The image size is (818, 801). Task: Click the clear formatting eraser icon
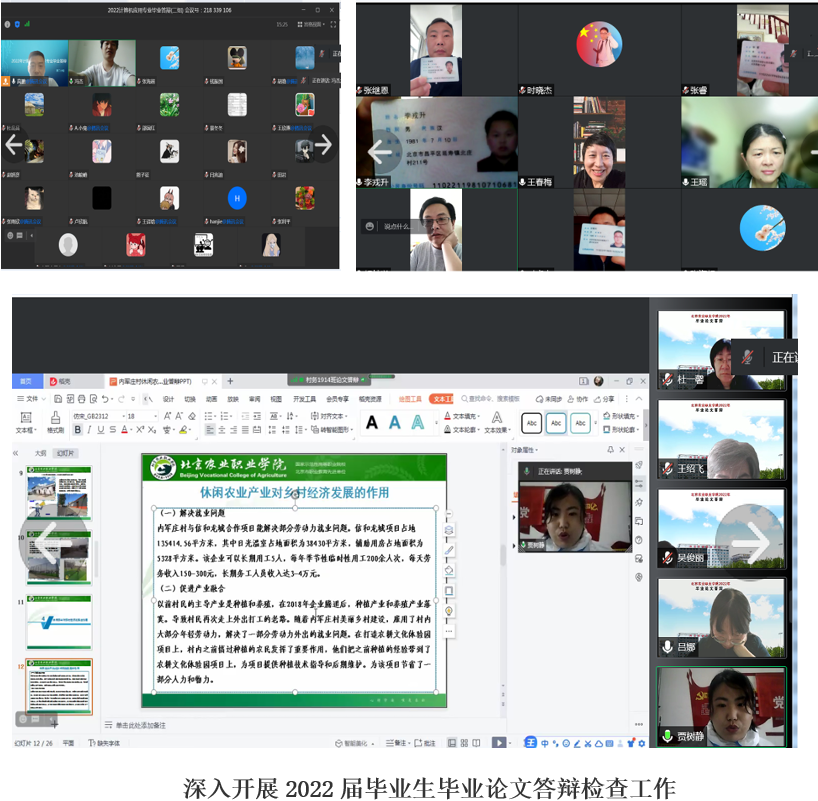tap(192, 416)
